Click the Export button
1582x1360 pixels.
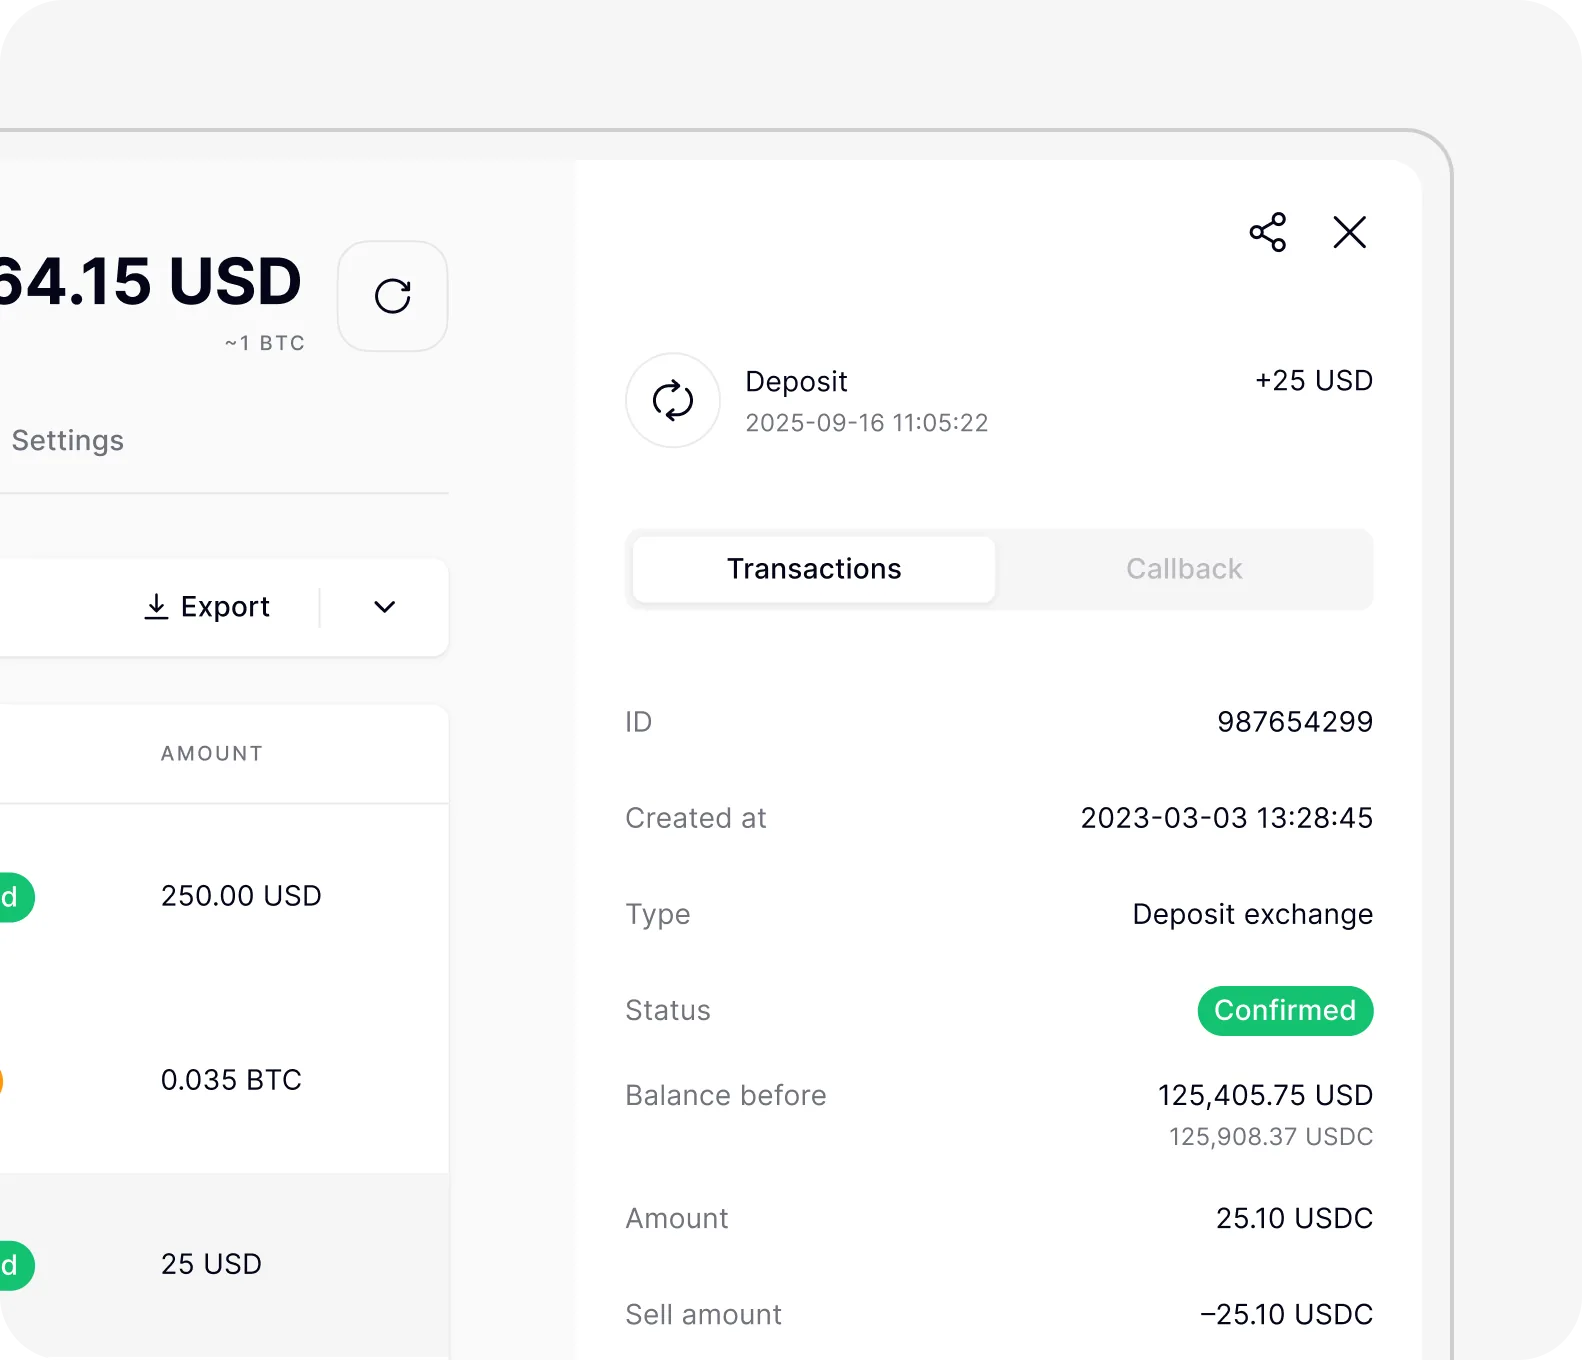[x=207, y=606]
